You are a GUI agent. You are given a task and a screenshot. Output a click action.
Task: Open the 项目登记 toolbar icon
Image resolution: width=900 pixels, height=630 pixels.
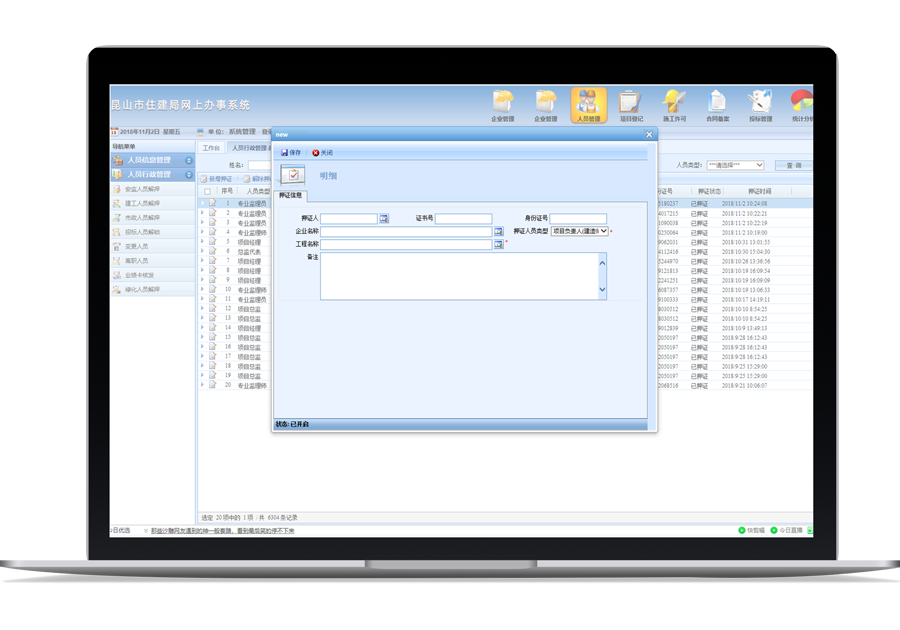pyautogui.click(x=629, y=103)
